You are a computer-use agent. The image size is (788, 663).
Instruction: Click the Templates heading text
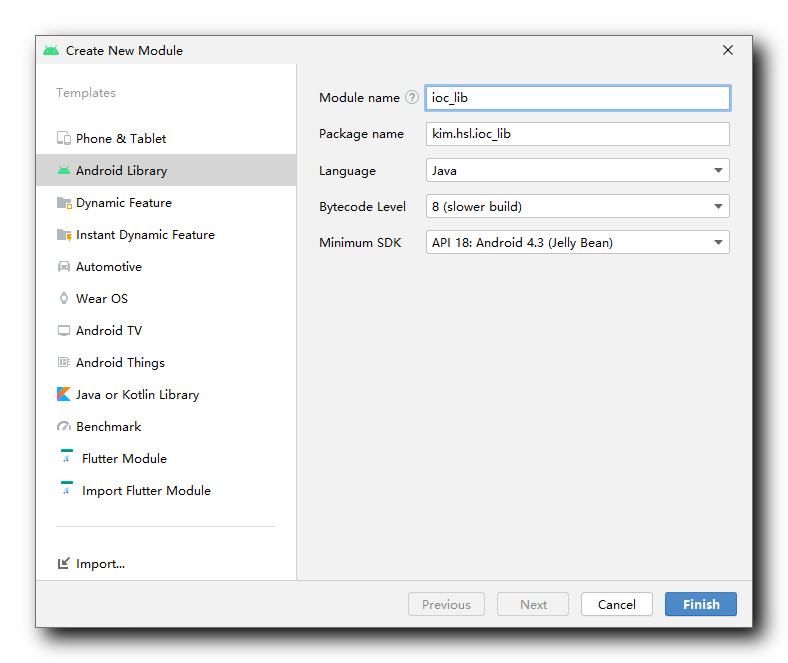pyautogui.click(x=86, y=93)
